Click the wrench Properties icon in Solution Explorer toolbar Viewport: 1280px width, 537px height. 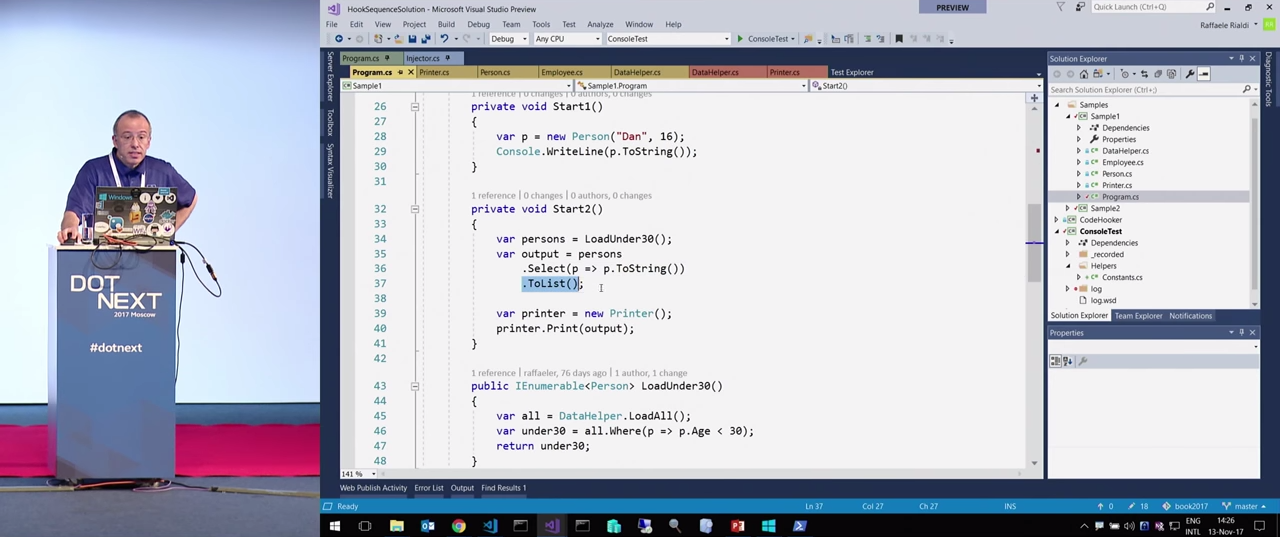1190,74
